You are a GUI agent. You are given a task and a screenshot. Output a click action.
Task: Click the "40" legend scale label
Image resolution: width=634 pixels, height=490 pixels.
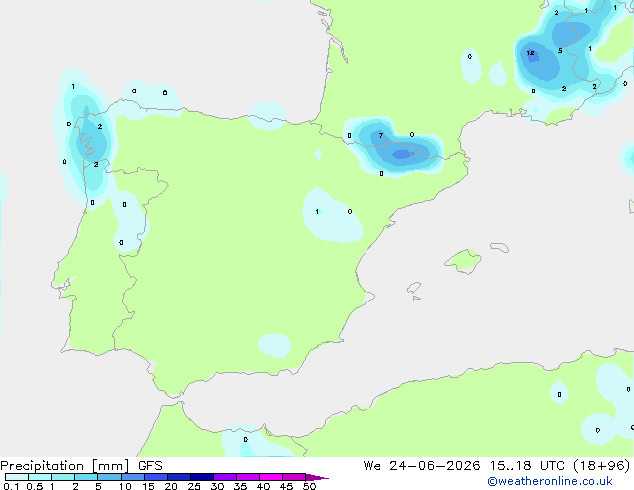(x=263, y=486)
